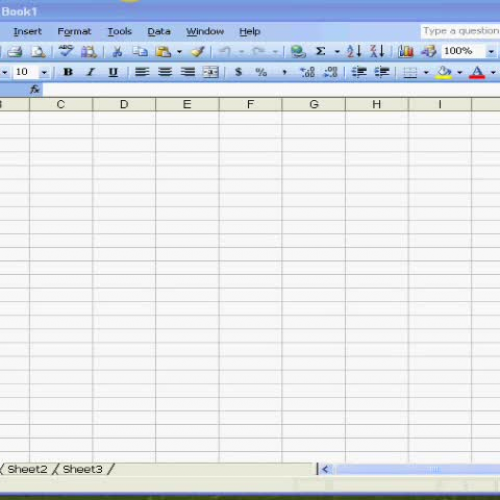Open the Data menu
This screenshot has width=500, height=500.
tap(159, 31)
